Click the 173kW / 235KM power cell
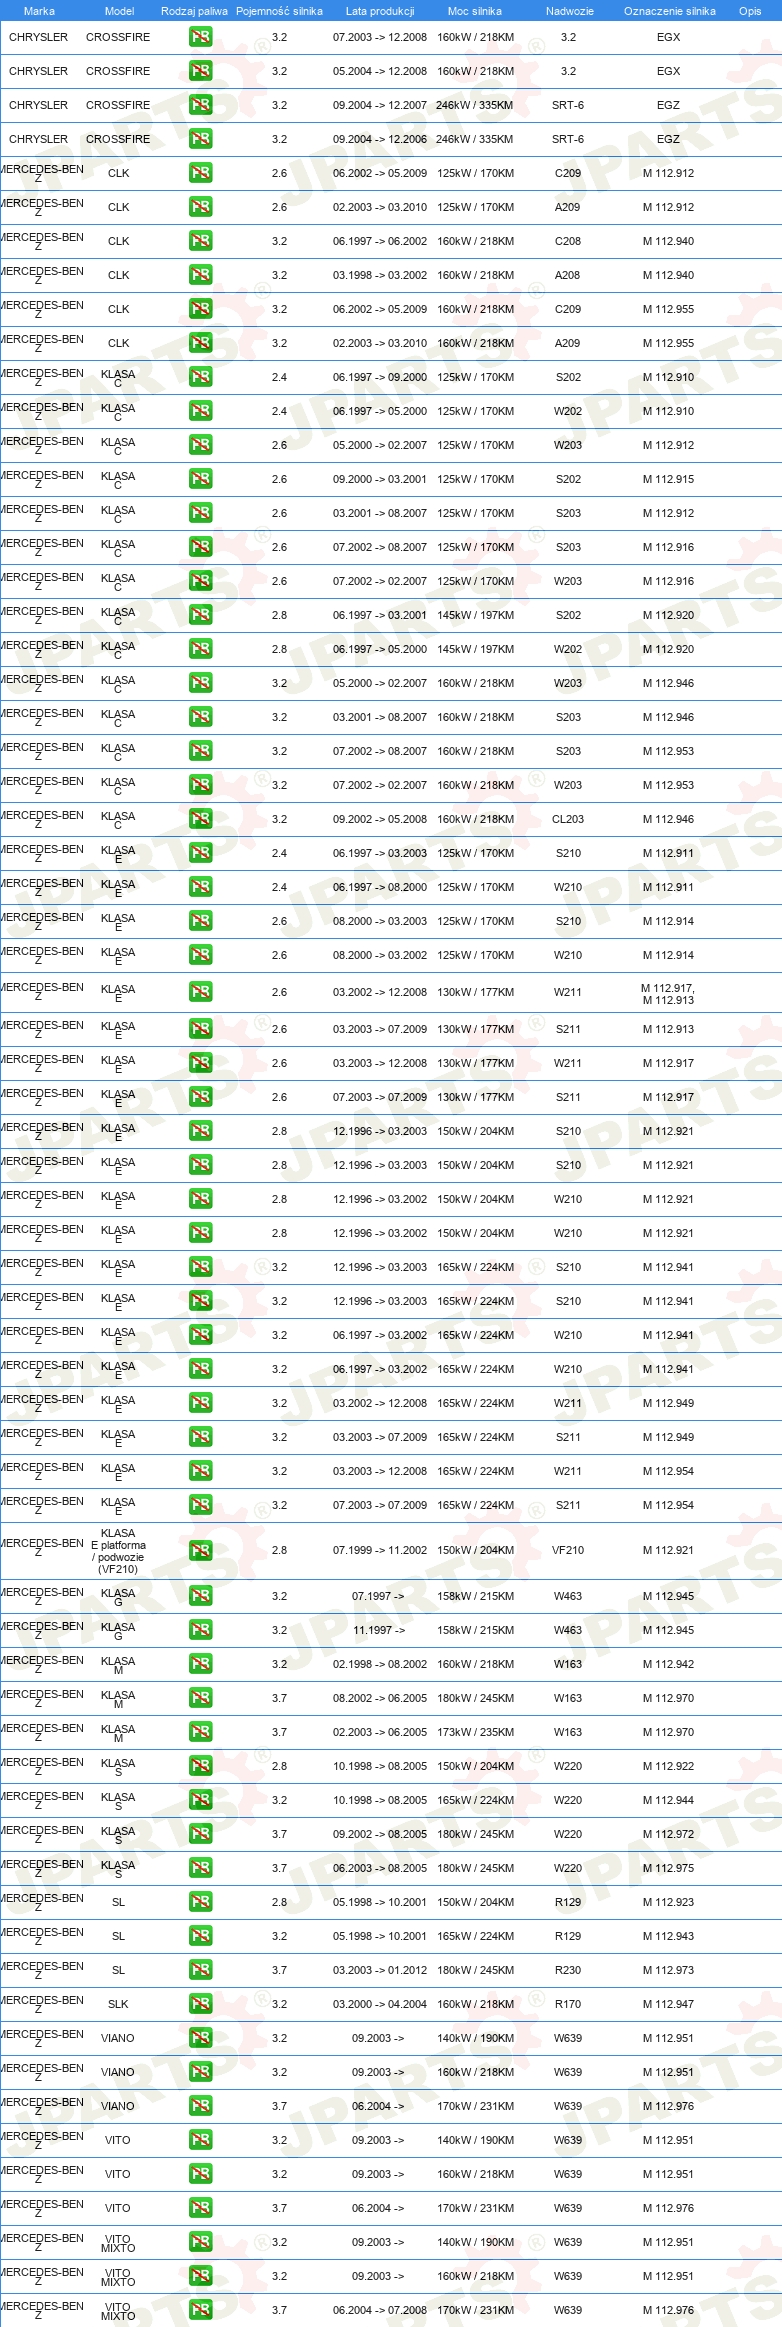This screenshot has width=782, height=2327. [x=475, y=1732]
